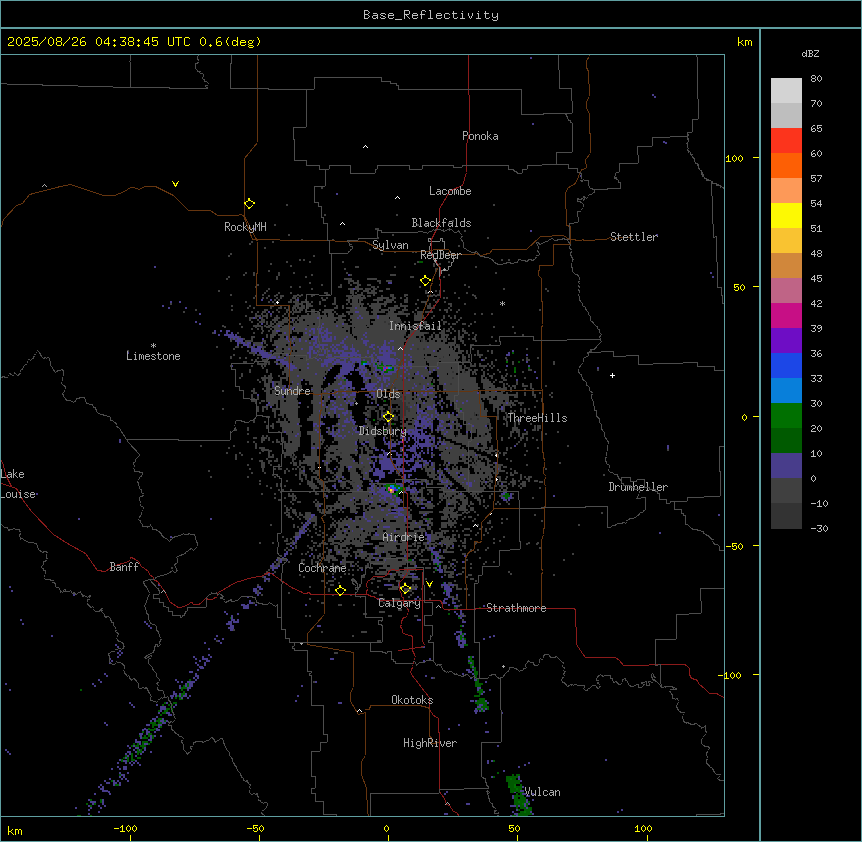The width and height of the screenshot is (862, 842).
Task: Pick the red 60-65 dBZ legend color
Action: coord(786,140)
